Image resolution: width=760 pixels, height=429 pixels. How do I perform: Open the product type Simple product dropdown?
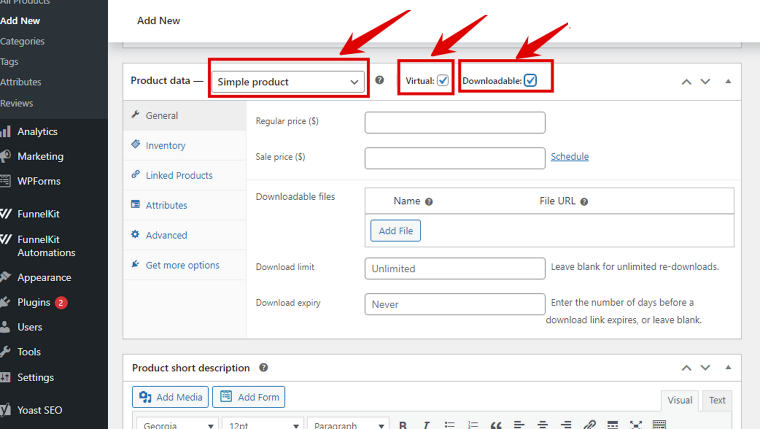point(288,82)
